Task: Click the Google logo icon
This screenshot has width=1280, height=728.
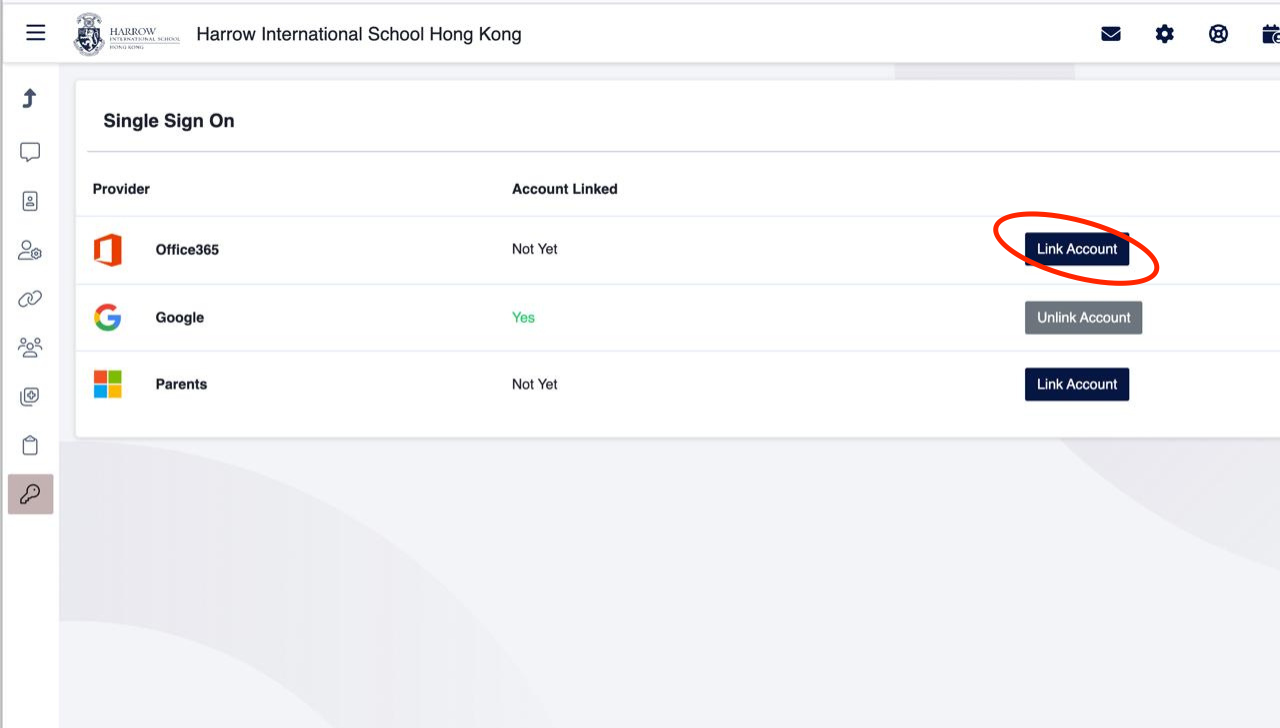Action: pos(108,318)
